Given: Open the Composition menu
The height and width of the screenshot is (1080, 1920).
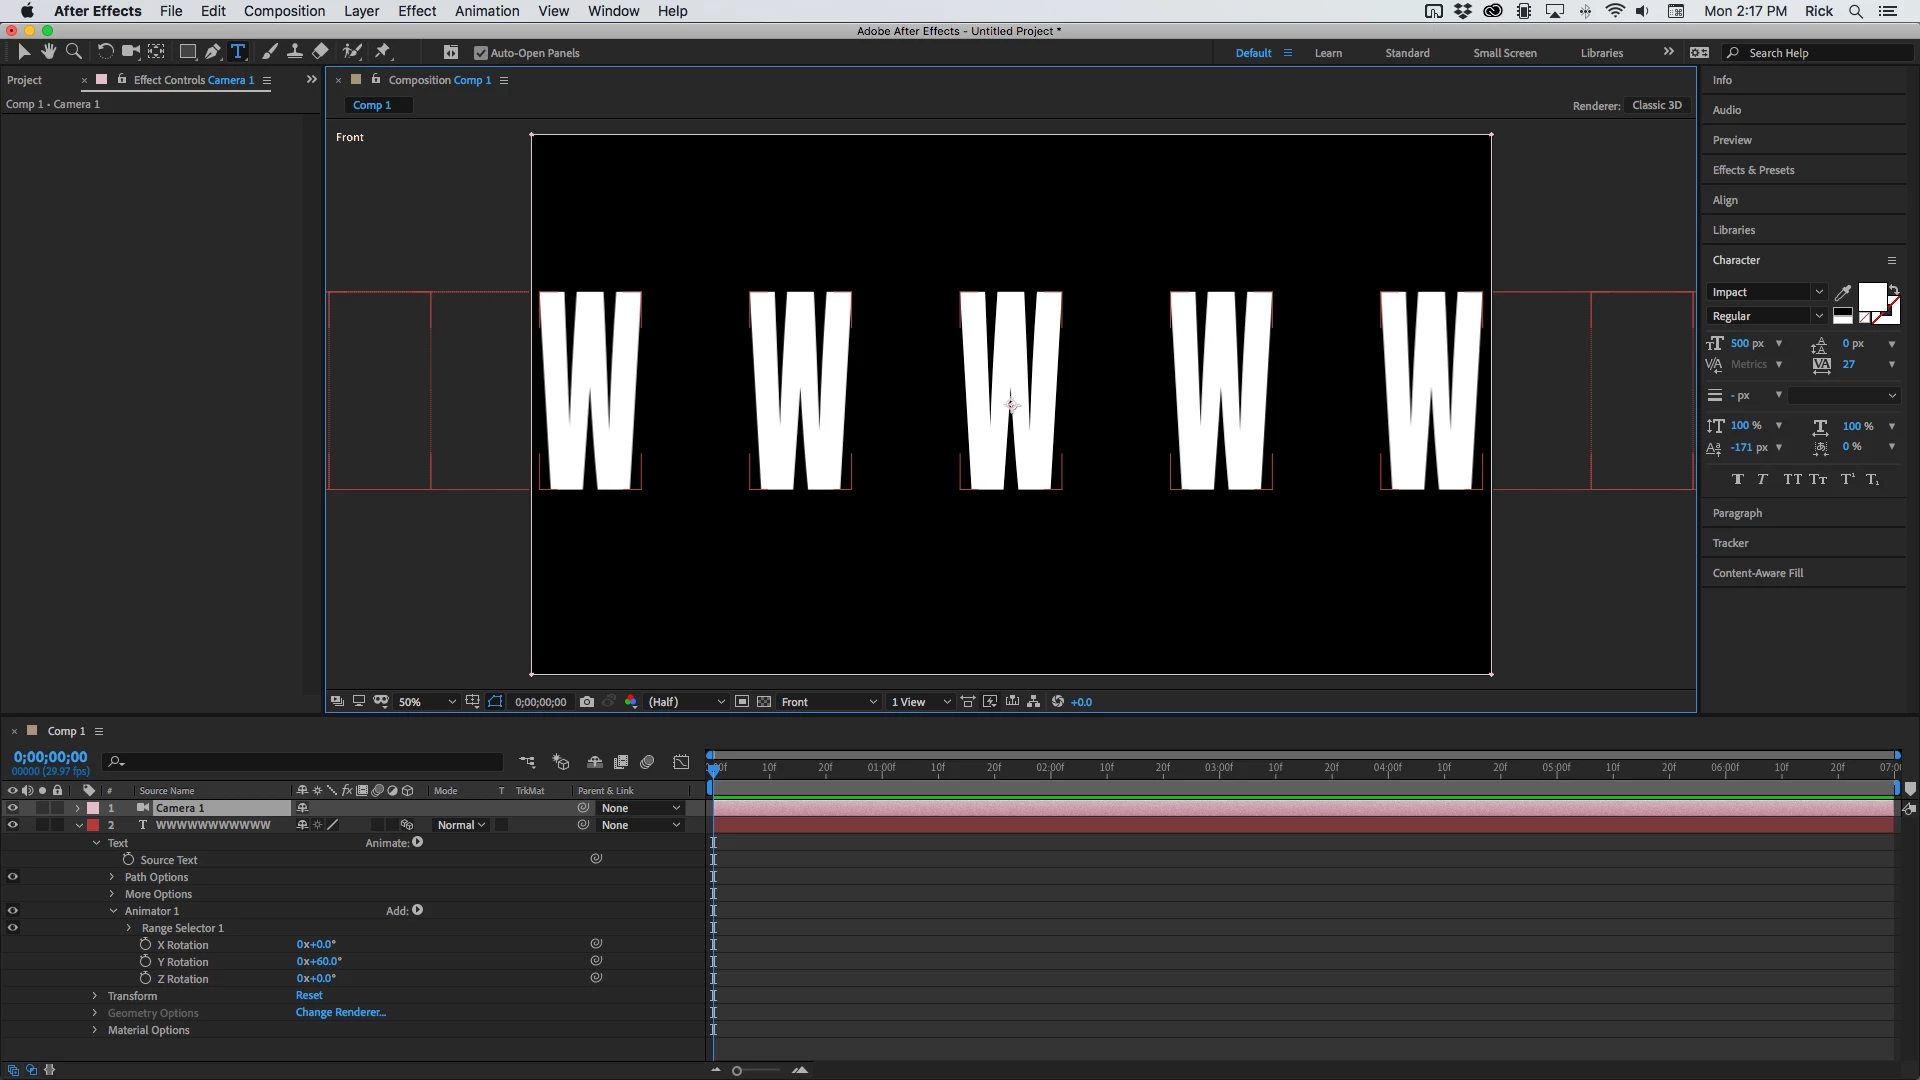Looking at the screenshot, I should click(x=284, y=11).
